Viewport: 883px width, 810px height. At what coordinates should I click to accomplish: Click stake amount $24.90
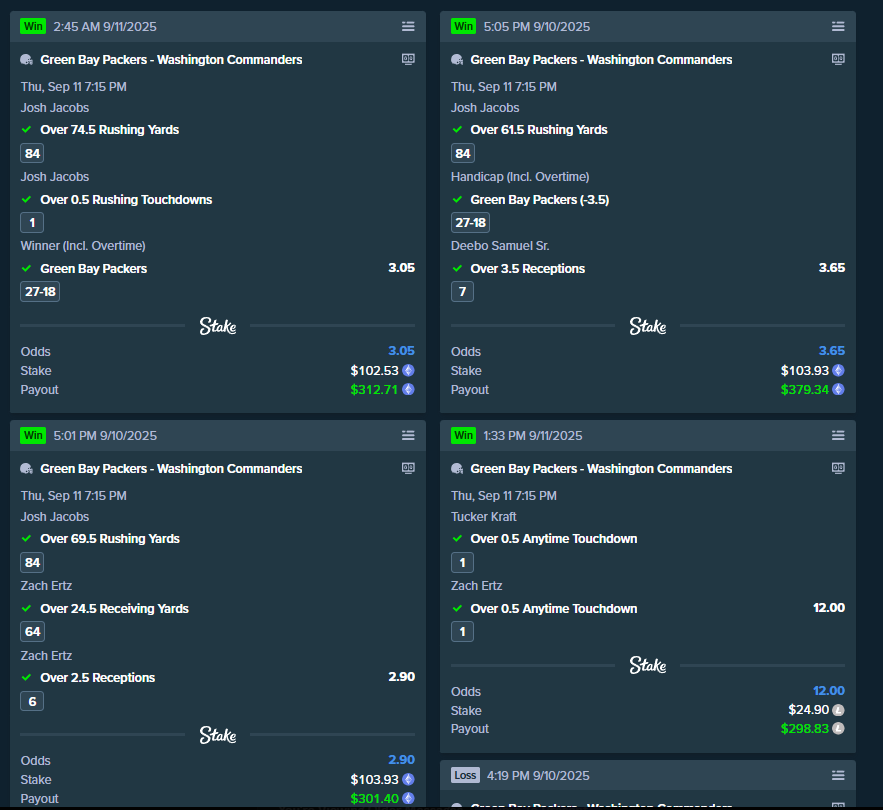coord(809,710)
